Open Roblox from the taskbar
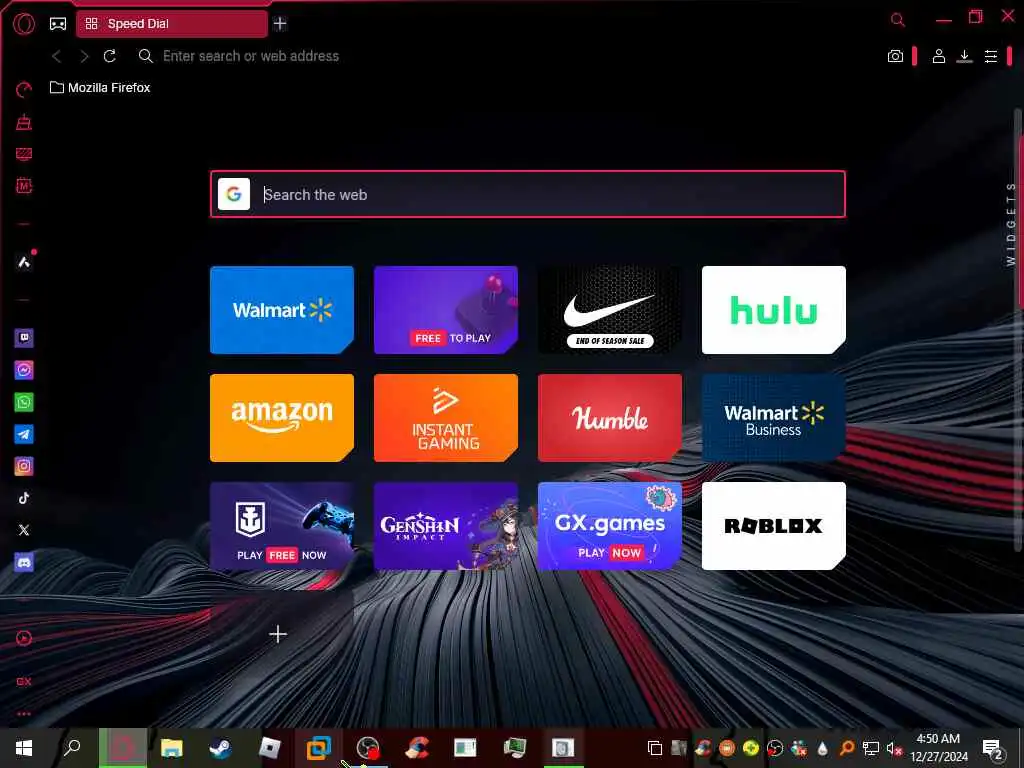 [270, 748]
